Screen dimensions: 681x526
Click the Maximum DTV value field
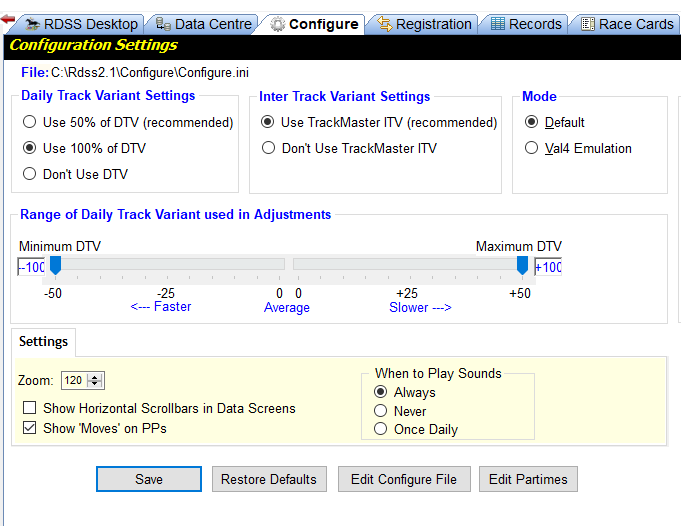(x=548, y=267)
